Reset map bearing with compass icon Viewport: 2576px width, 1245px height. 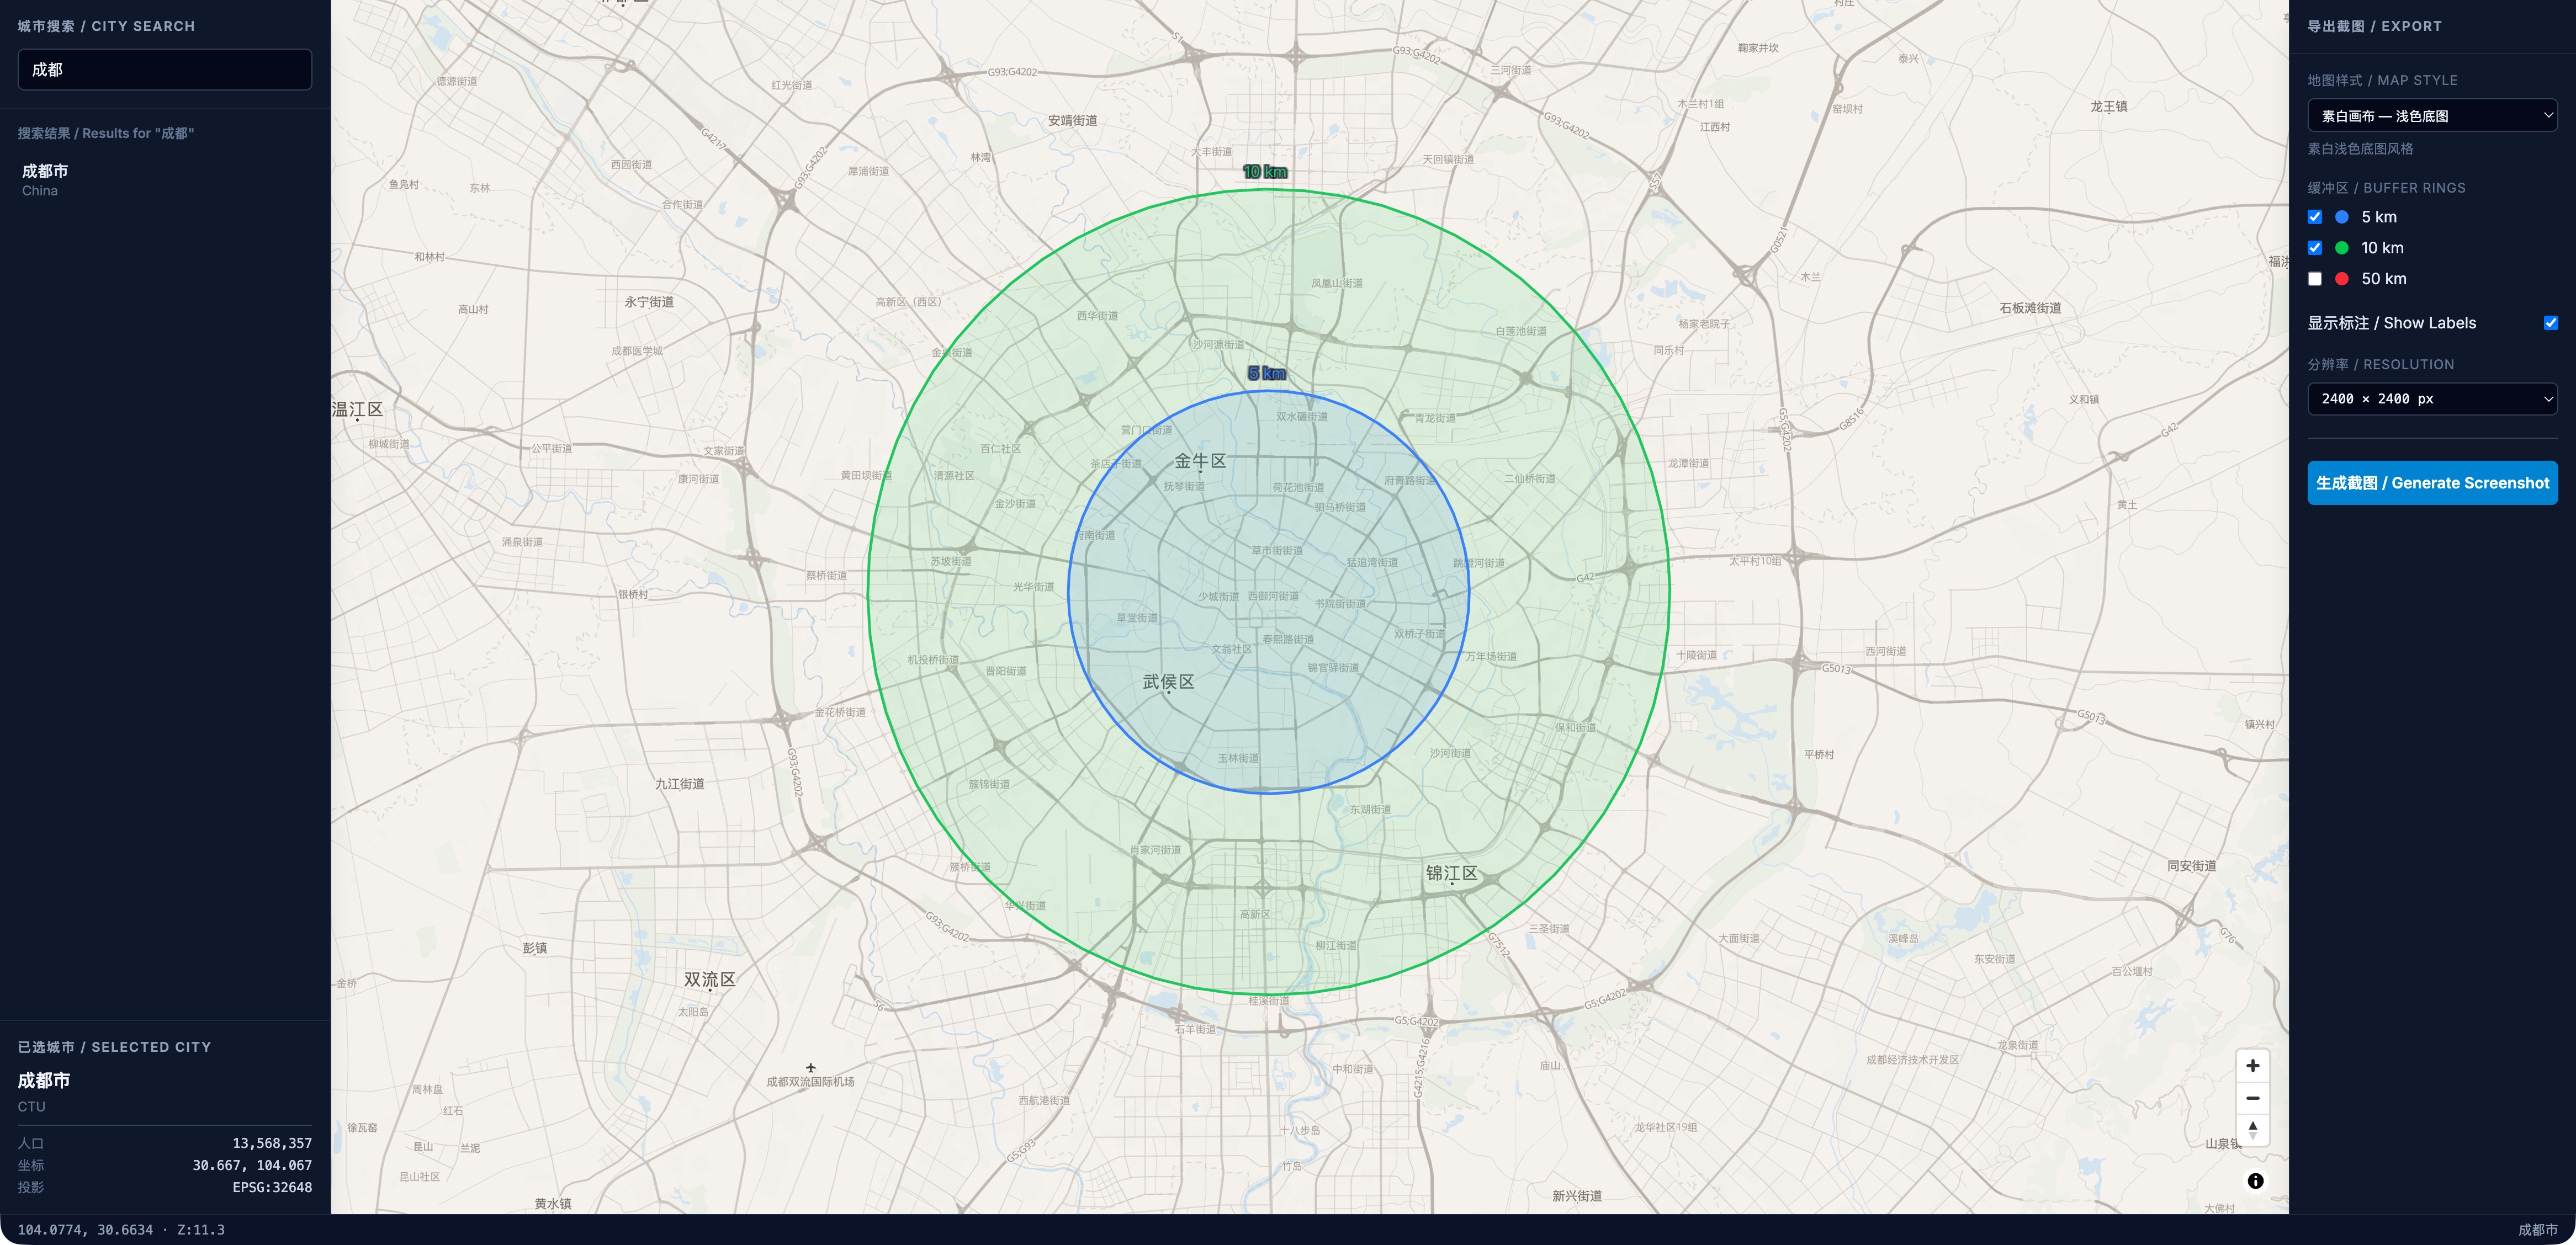pos(2252,1130)
